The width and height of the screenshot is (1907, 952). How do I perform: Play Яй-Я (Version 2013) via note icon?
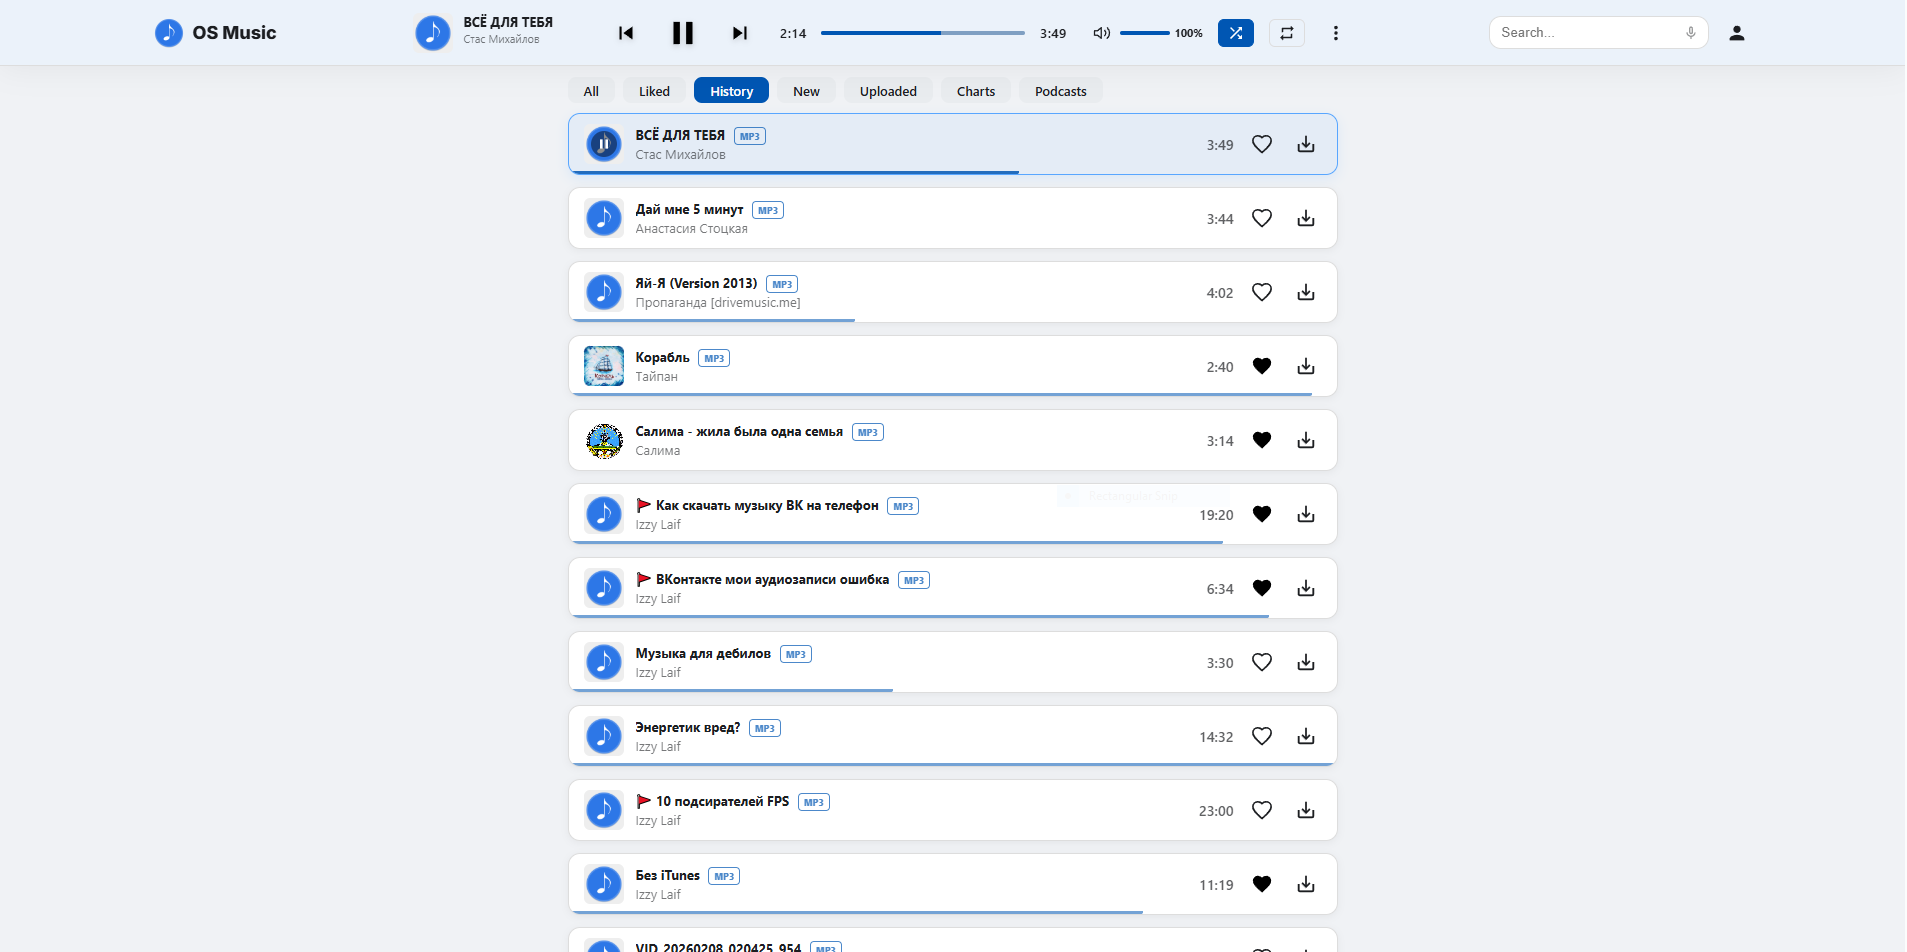coord(604,292)
